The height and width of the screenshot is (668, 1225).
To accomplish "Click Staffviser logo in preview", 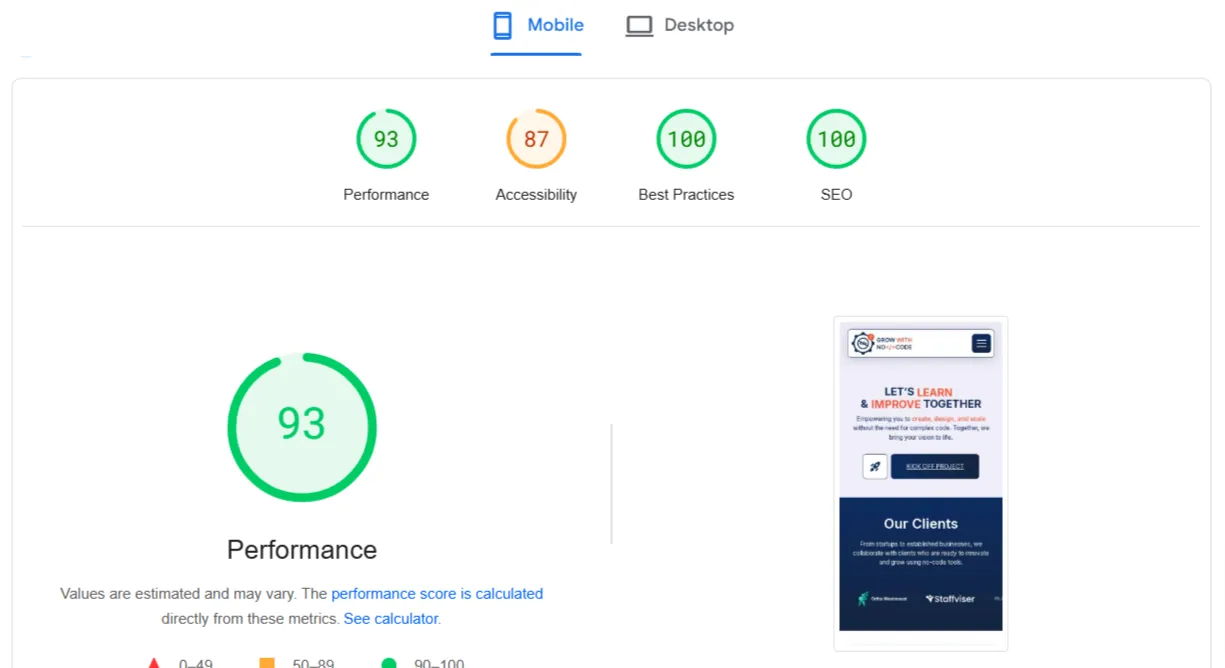I will (949, 599).
